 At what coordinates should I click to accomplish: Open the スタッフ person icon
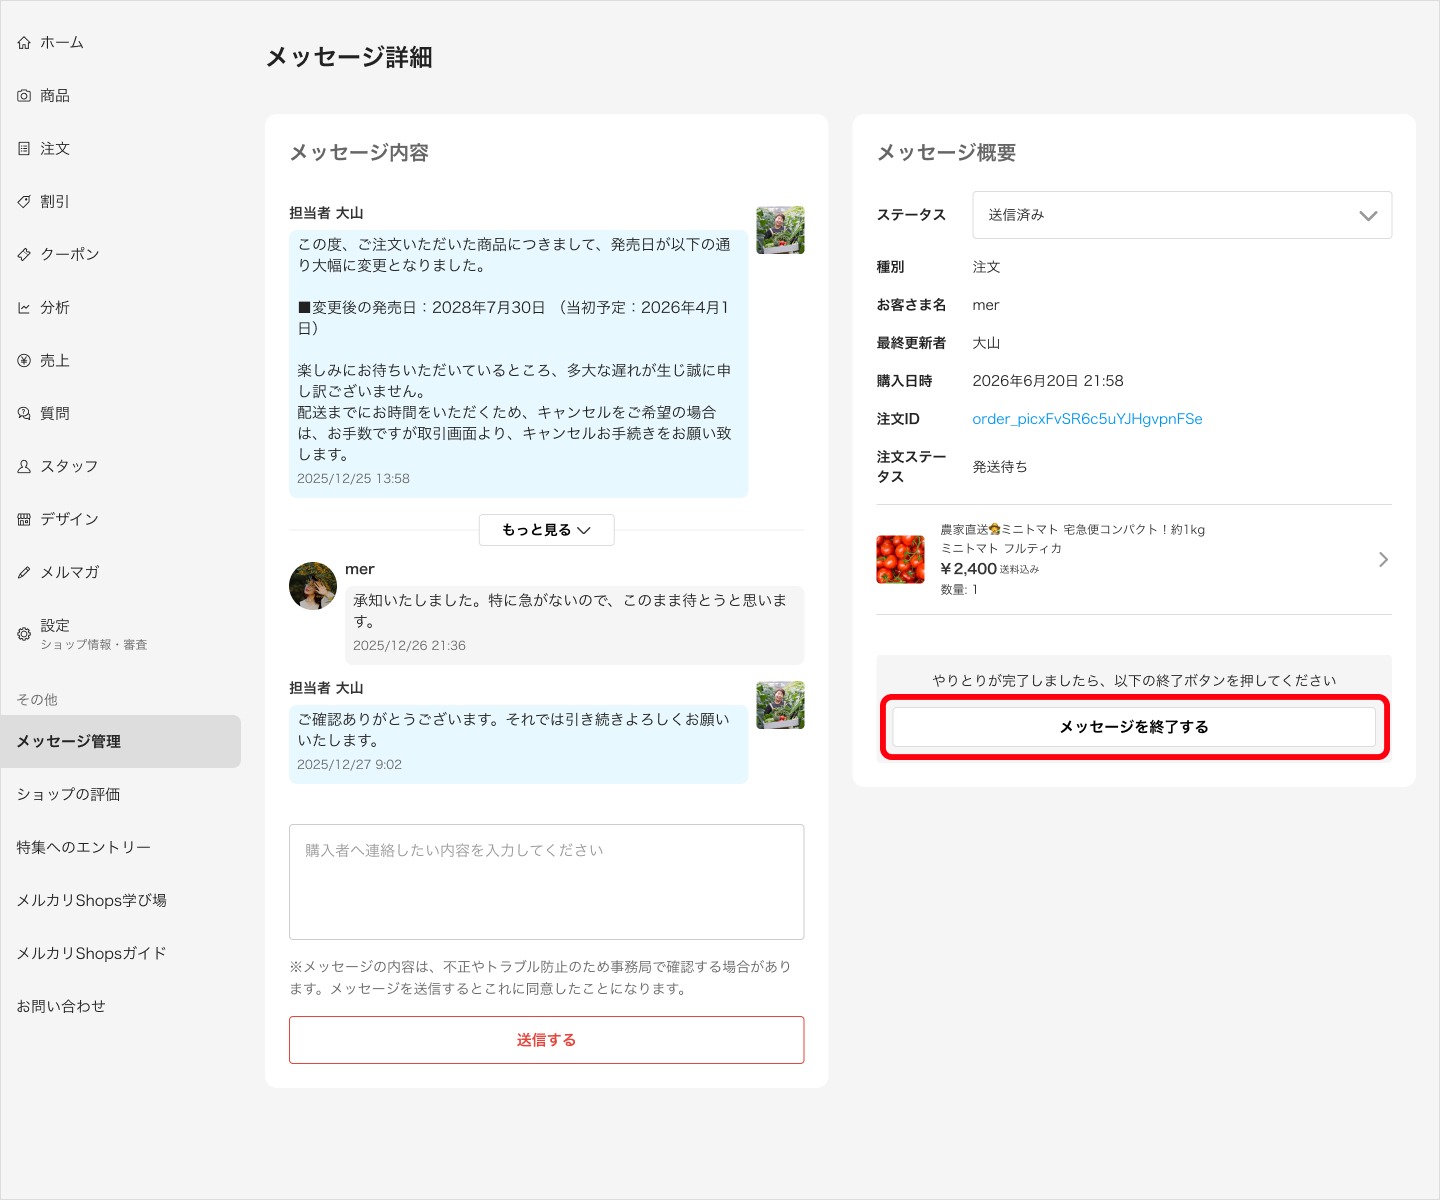click(24, 467)
